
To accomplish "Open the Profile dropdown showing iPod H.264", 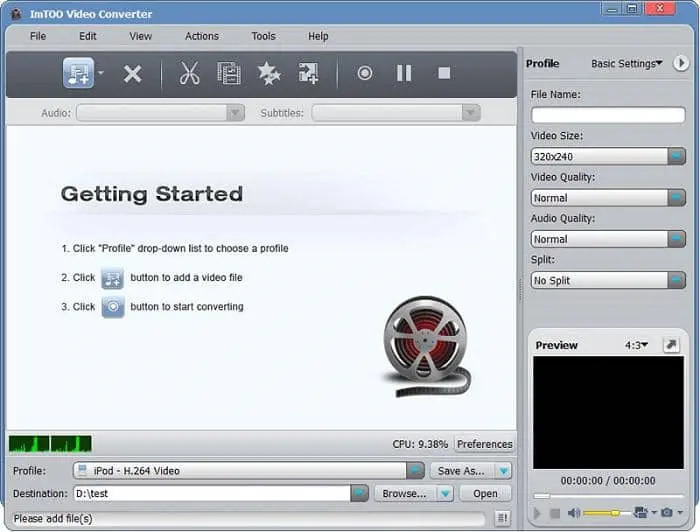I will tap(415, 470).
